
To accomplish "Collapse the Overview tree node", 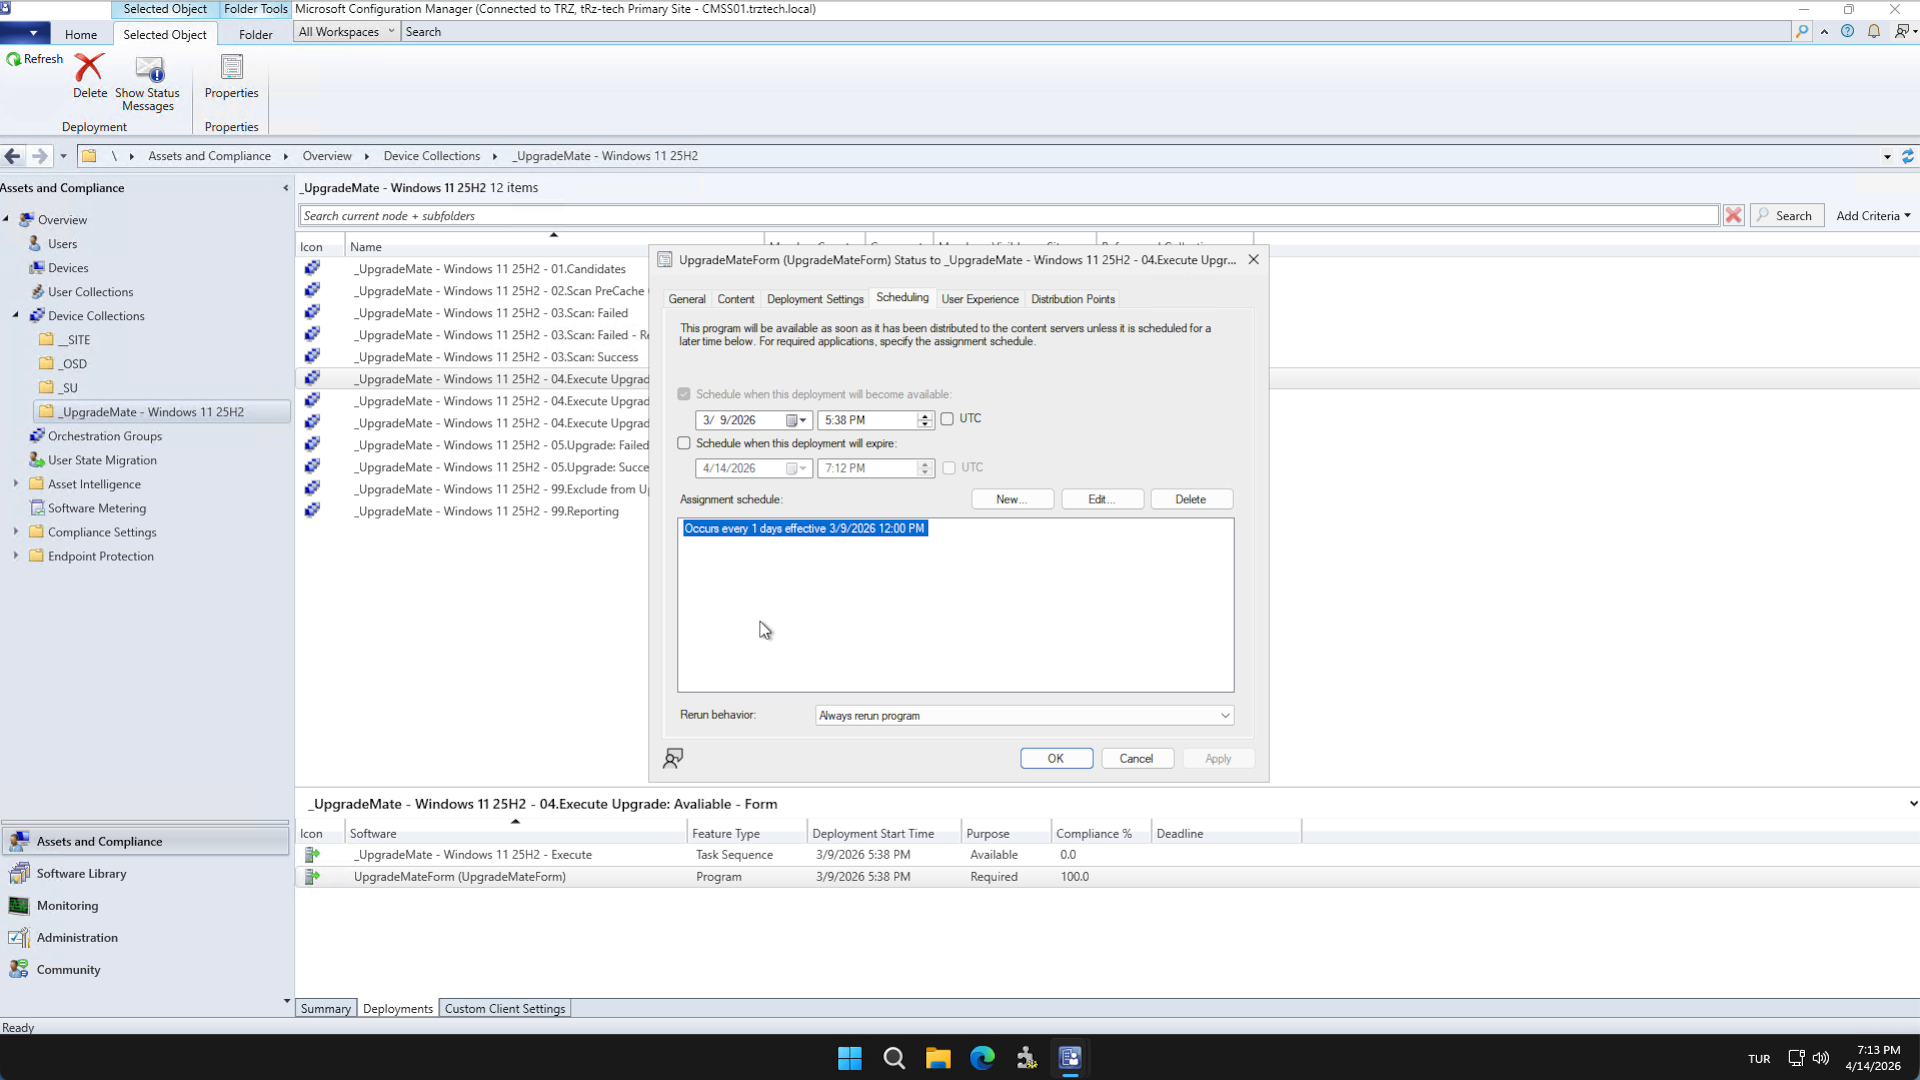I will pos(6,220).
